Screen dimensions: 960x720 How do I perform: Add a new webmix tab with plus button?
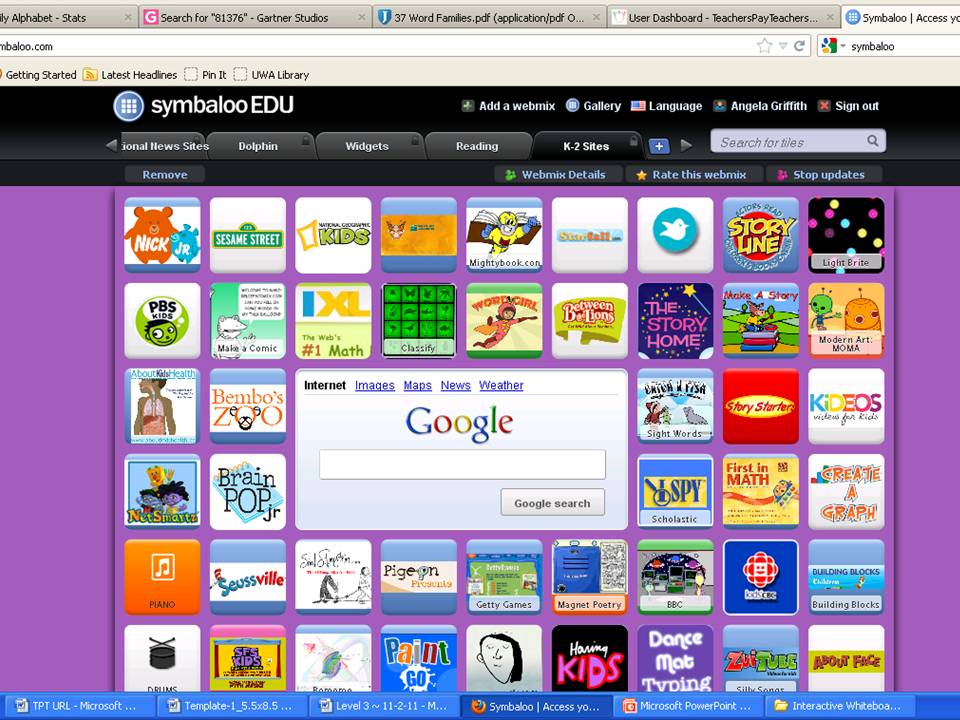click(x=659, y=146)
